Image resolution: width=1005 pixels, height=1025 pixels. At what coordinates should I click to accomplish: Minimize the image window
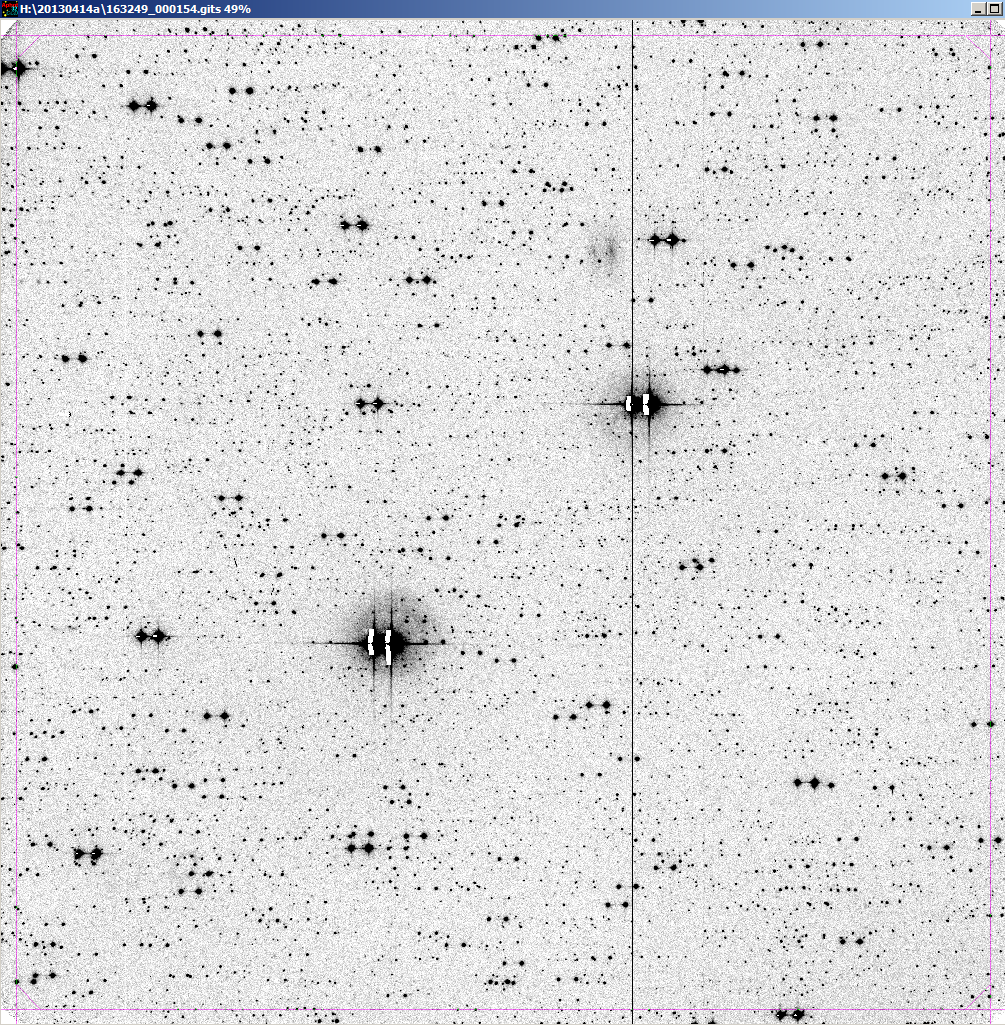[x=978, y=9]
